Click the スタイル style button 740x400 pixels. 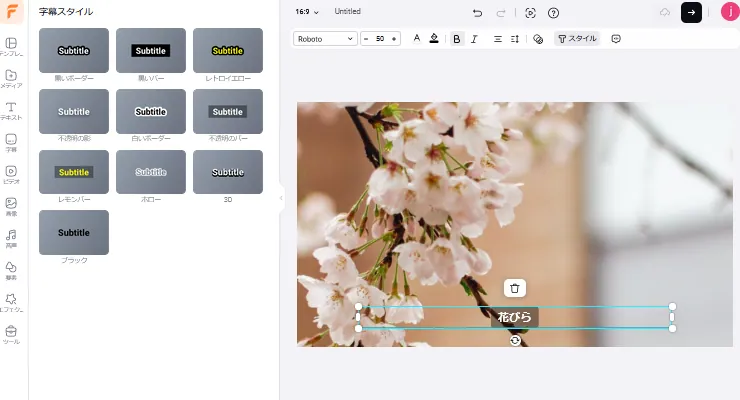(x=577, y=39)
